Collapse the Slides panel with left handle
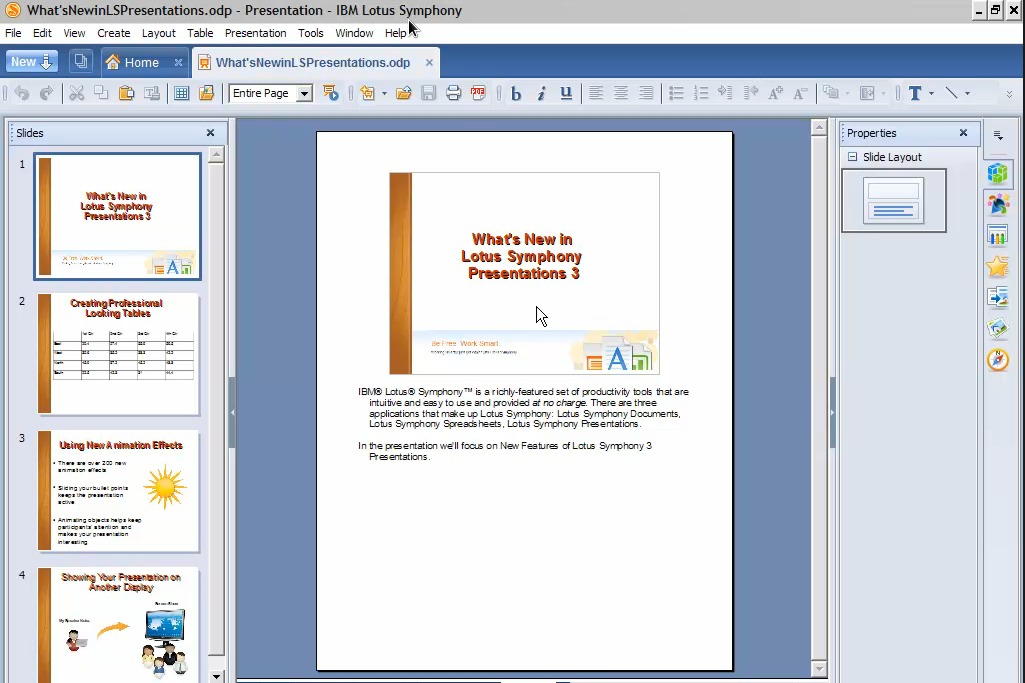Viewport: 1025px width, 683px height. [x=232, y=413]
